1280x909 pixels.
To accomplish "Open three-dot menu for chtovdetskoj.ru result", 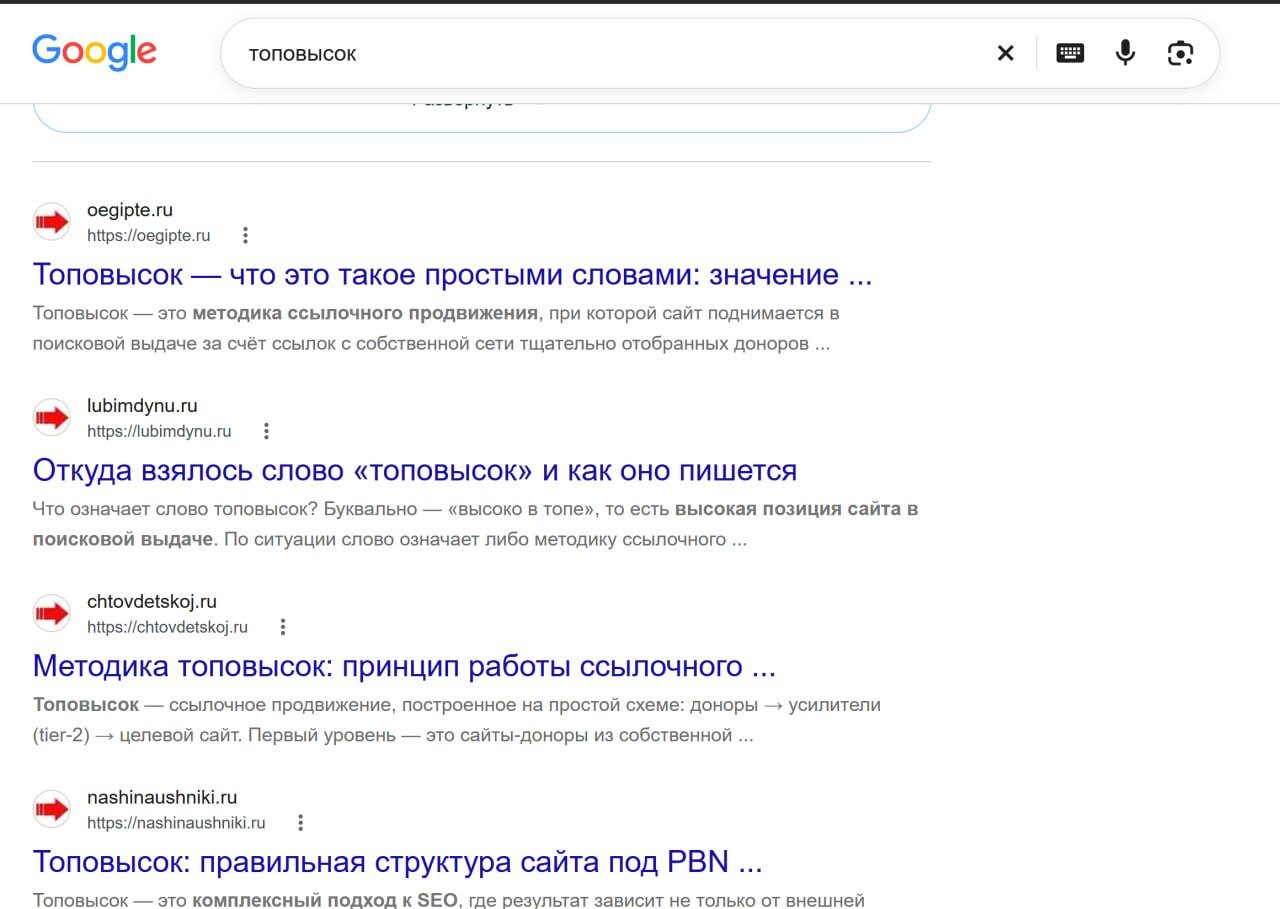I will pos(283,628).
